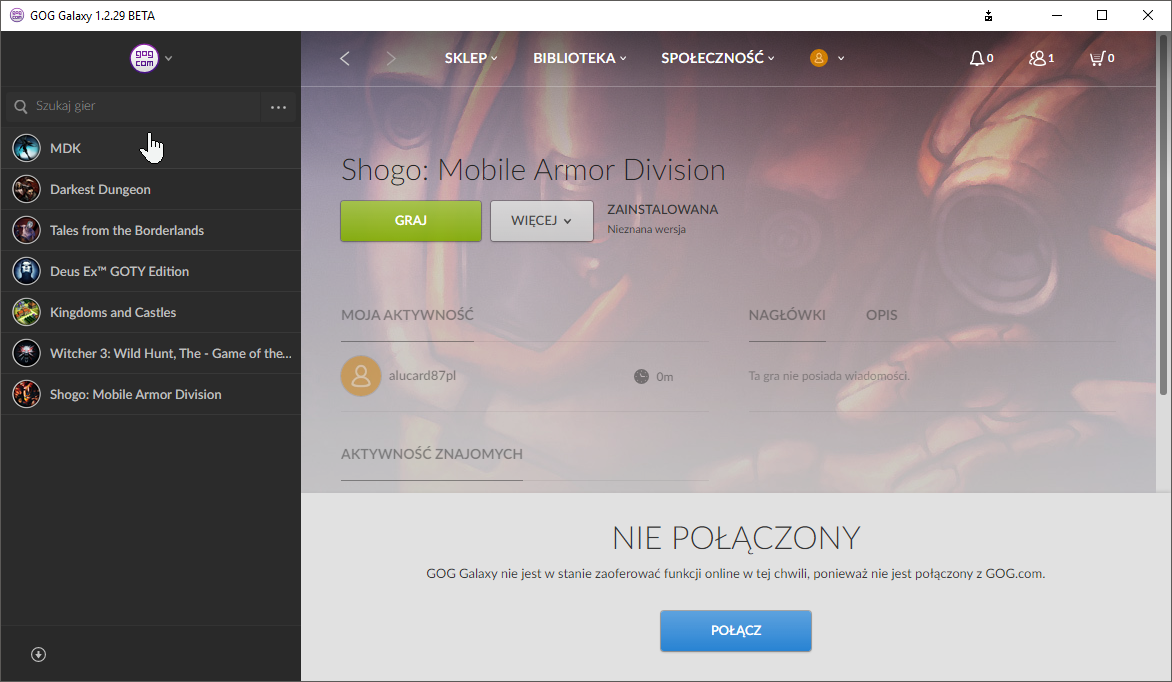The height and width of the screenshot is (682, 1172).
Task: Click the blue POŁĄCZ connect button
Action: pos(735,631)
